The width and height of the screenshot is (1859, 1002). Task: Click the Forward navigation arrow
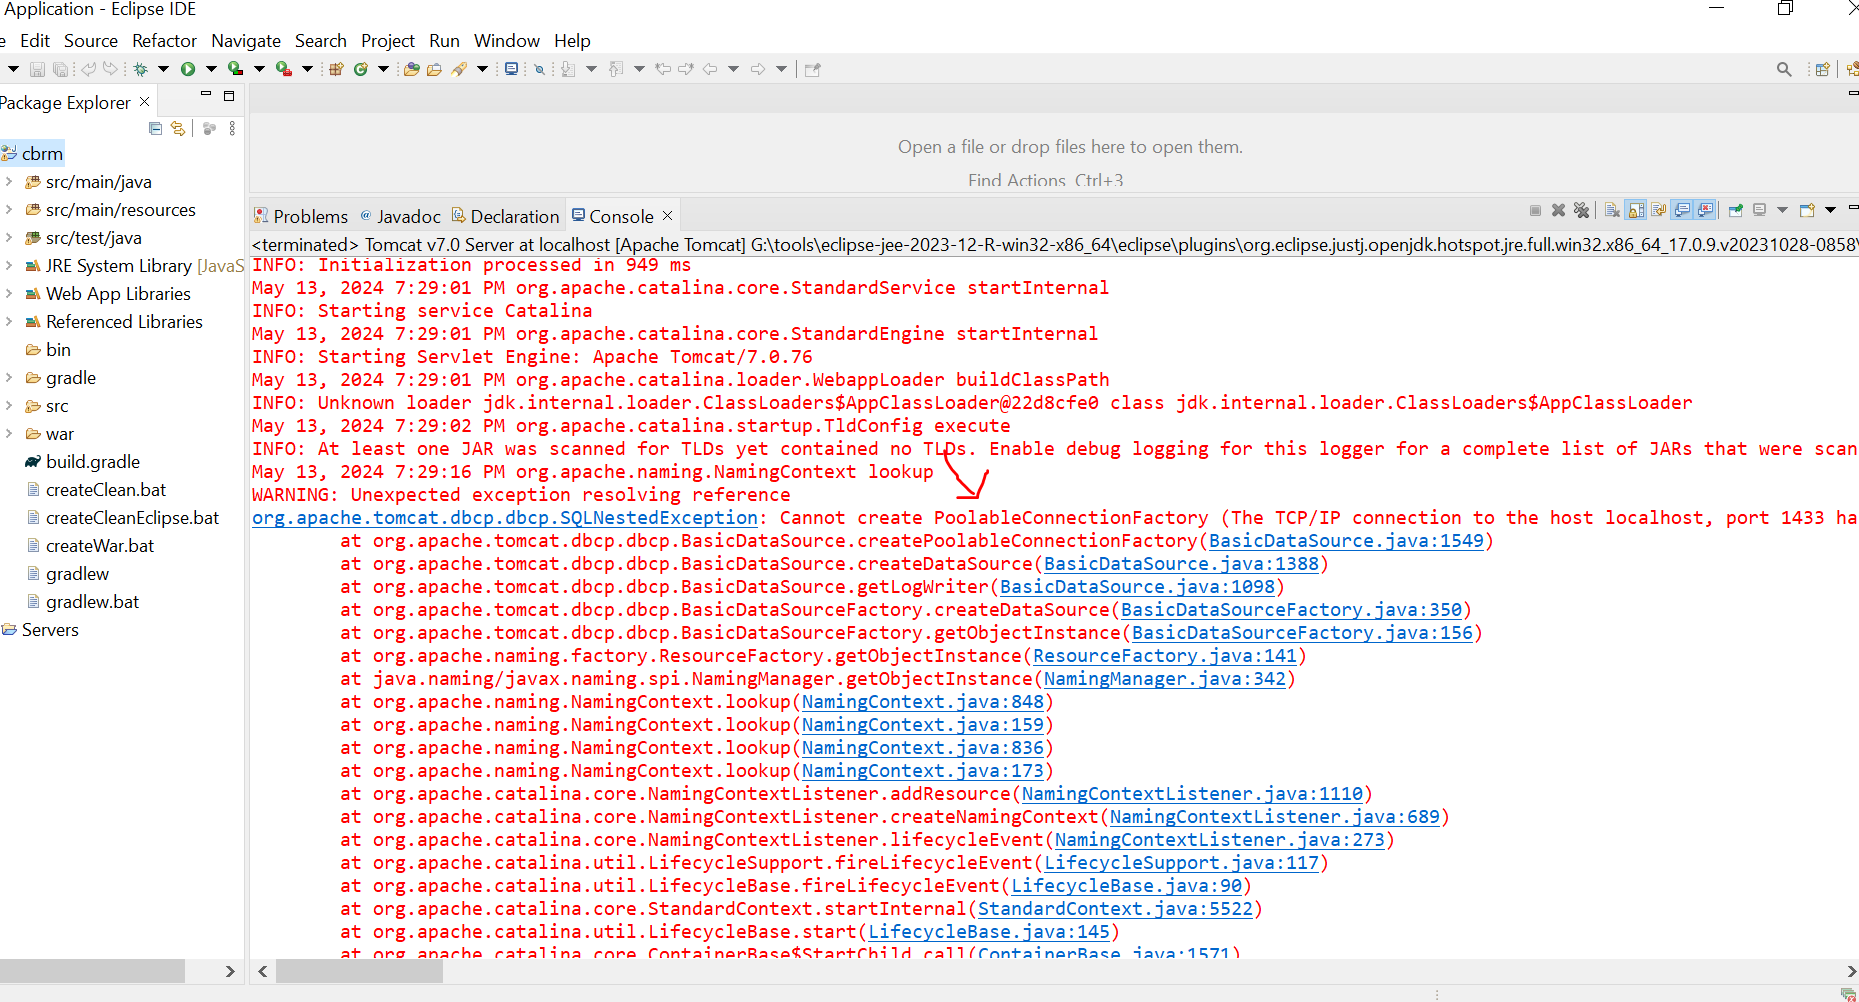[758, 69]
